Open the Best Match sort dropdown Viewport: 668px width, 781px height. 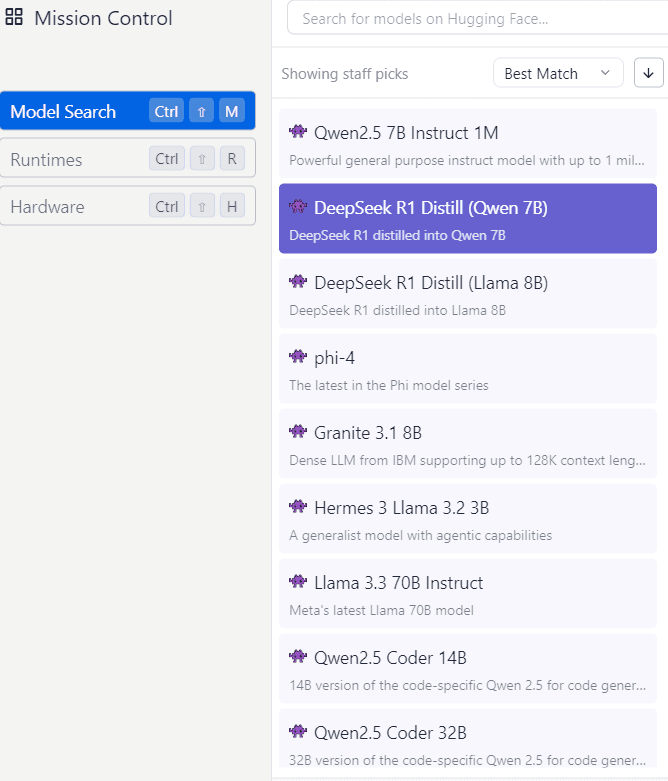tap(558, 73)
